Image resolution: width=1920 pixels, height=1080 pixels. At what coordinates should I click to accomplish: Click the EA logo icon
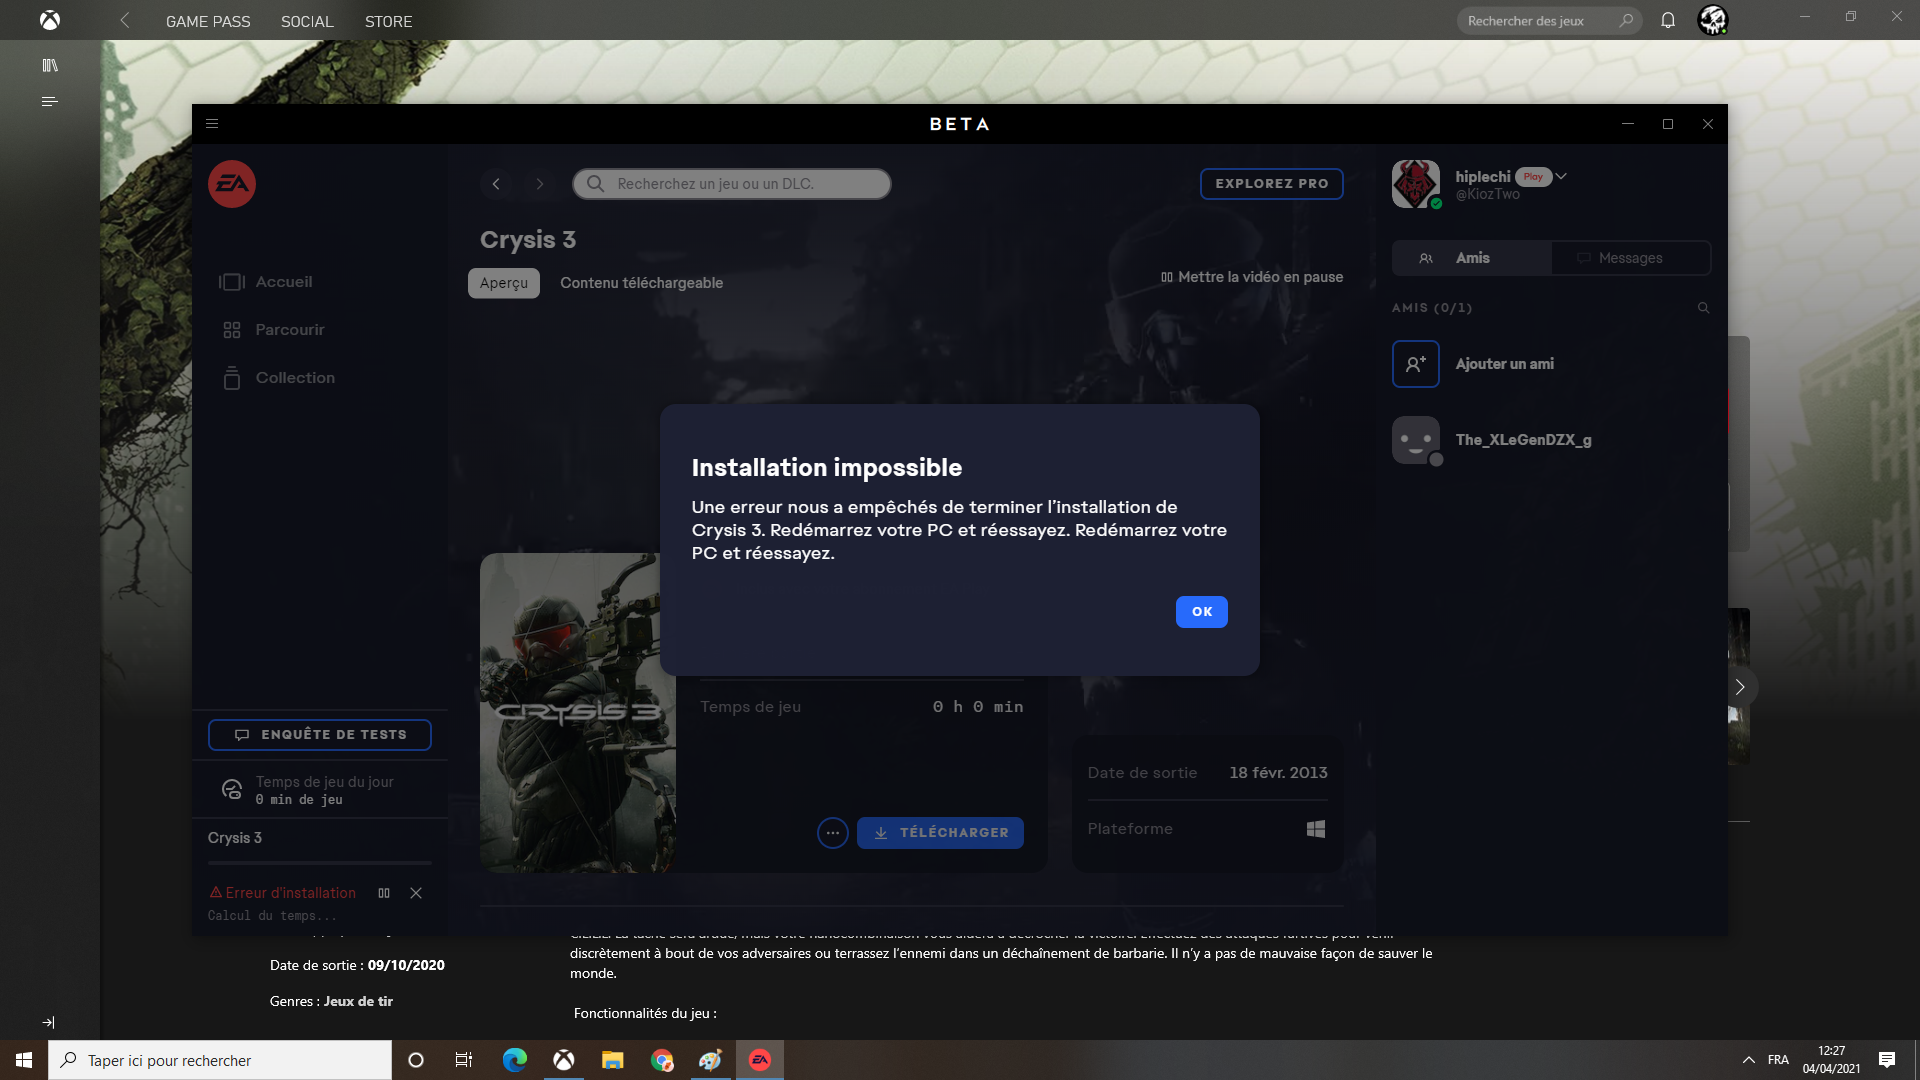point(232,184)
